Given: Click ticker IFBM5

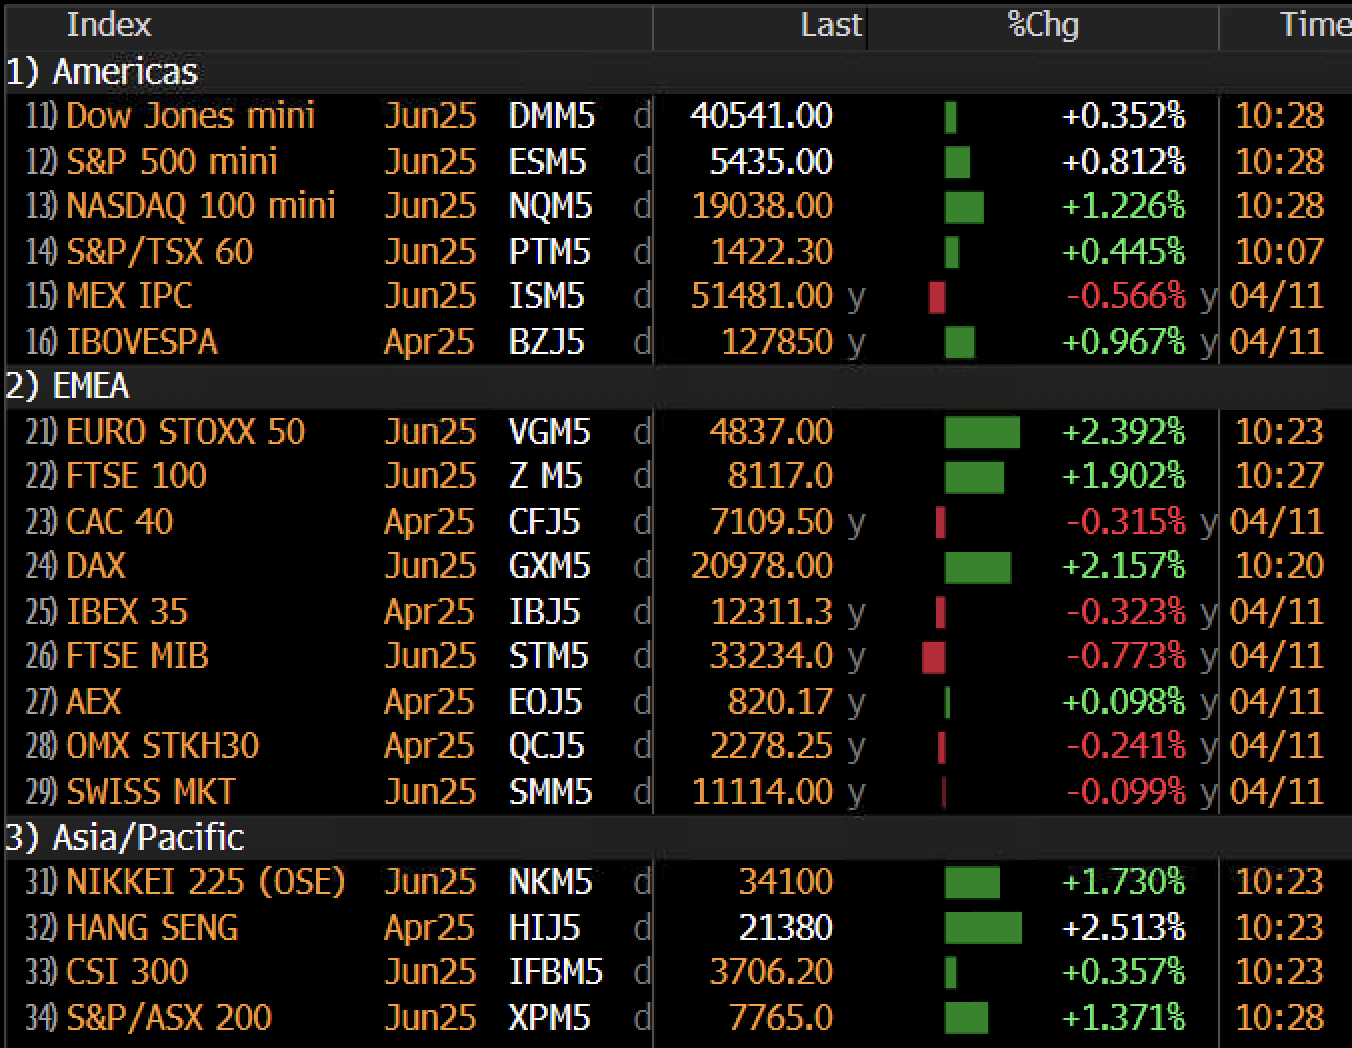Looking at the screenshot, I should (x=555, y=971).
